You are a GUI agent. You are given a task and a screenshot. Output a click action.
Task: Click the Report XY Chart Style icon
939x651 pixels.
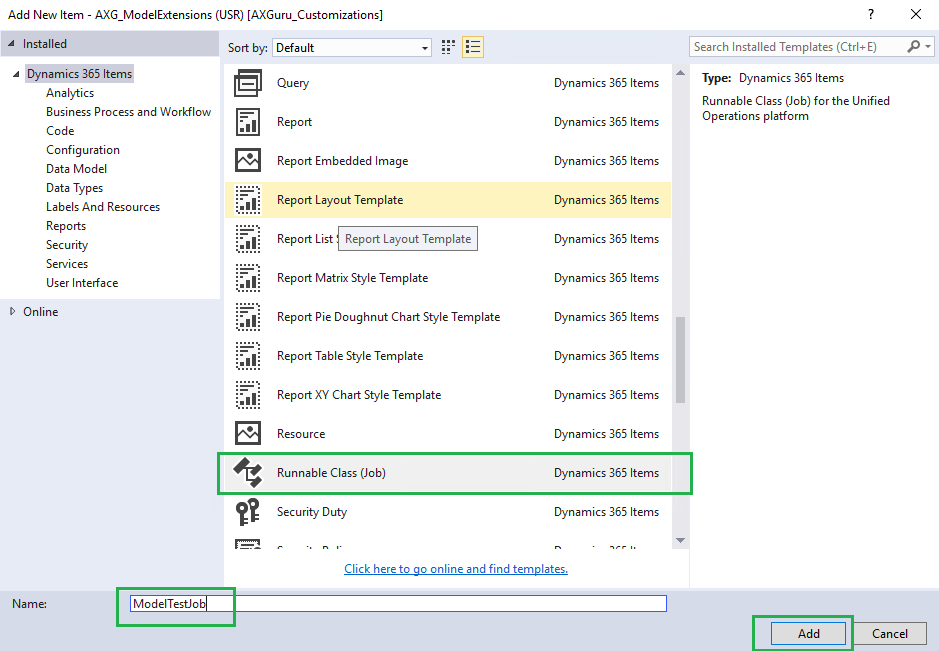tap(247, 394)
